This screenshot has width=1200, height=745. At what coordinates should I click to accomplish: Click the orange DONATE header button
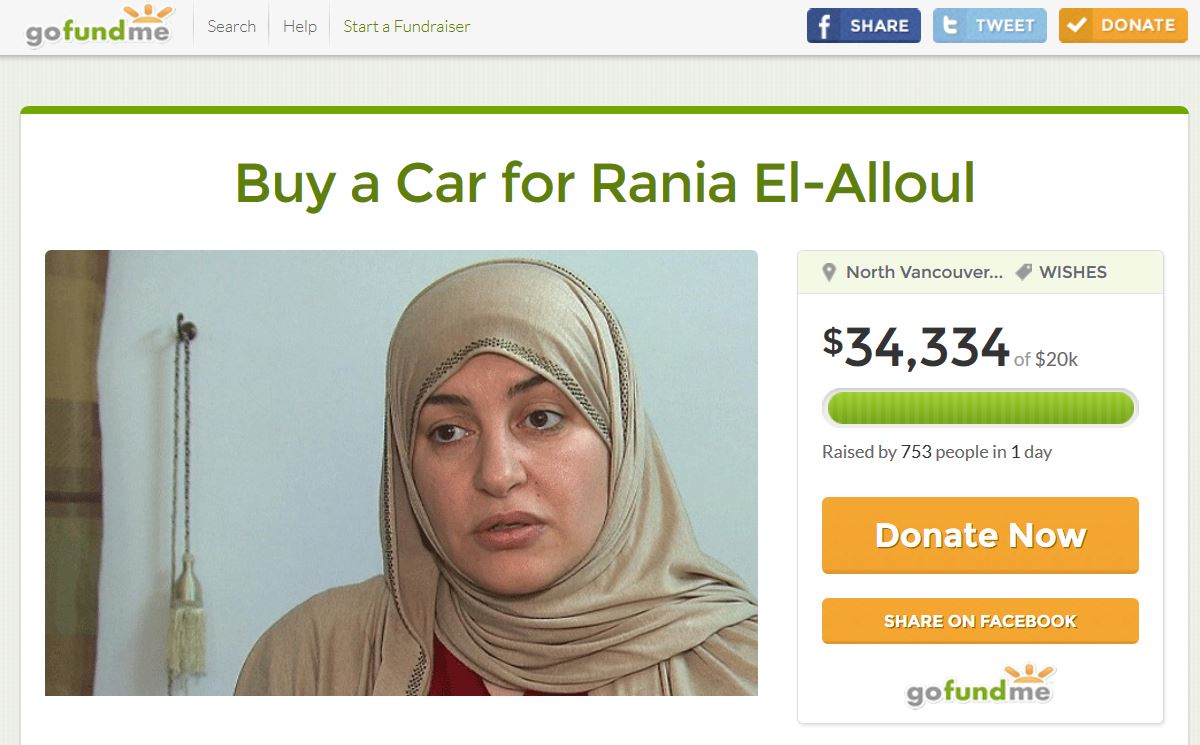click(1123, 26)
